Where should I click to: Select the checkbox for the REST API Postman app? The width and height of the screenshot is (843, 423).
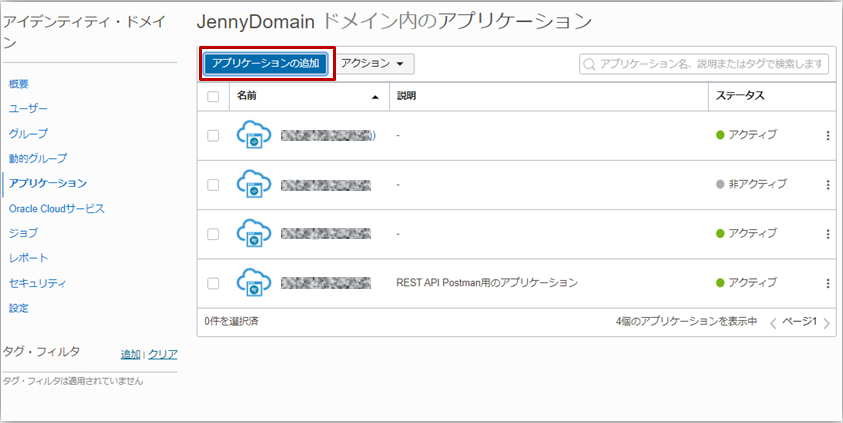tap(213, 283)
